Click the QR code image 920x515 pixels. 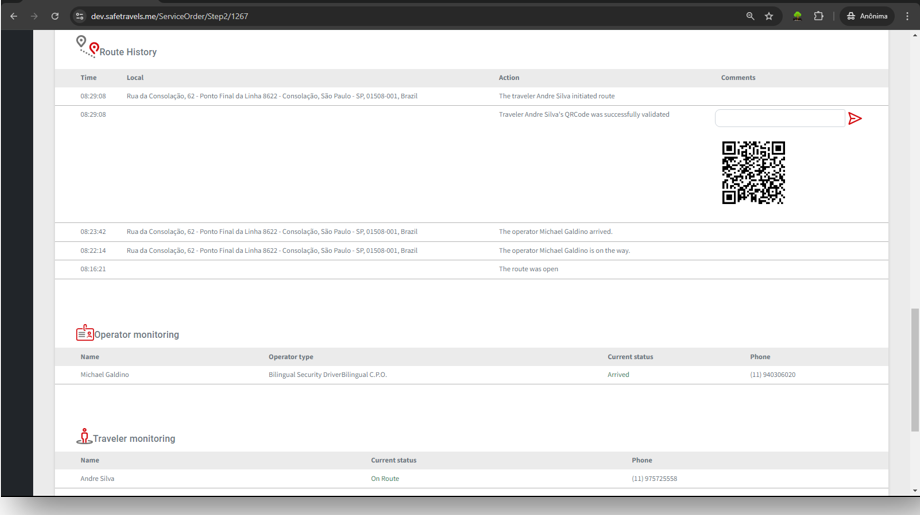pyautogui.click(x=753, y=172)
